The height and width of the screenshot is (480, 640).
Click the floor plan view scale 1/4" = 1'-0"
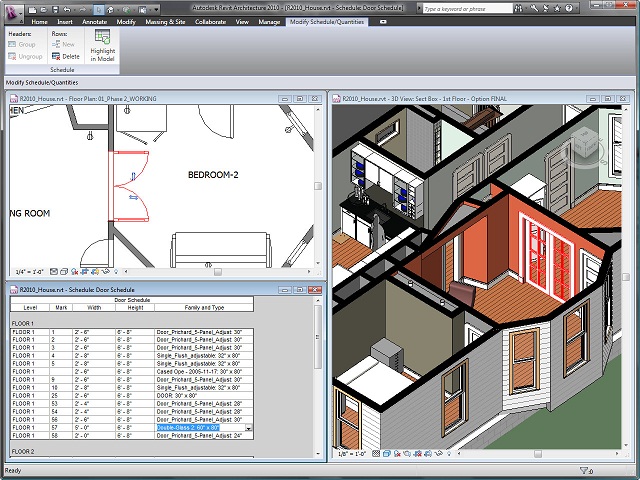click(x=30, y=272)
